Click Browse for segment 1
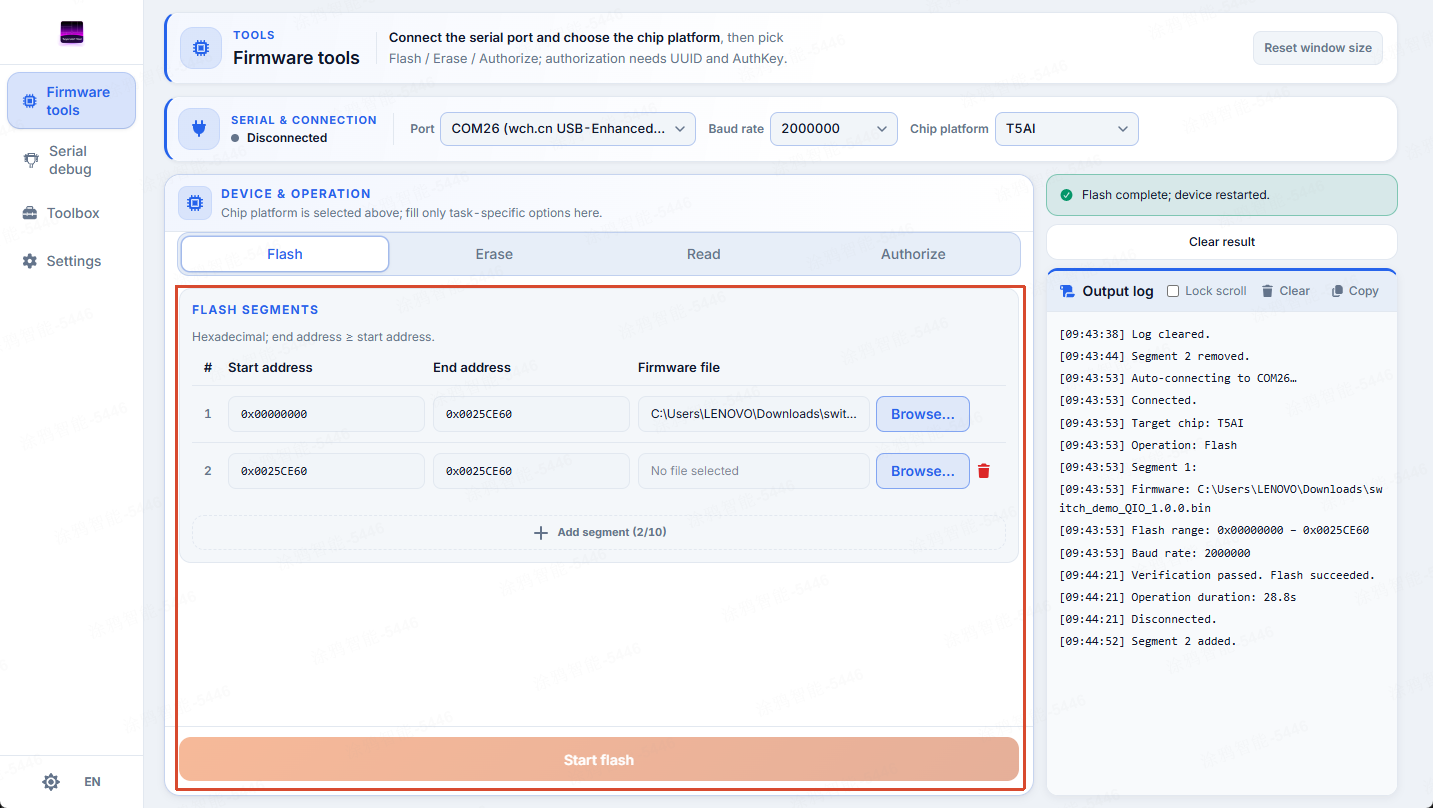Image resolution: width=1433 pixels, height=808 pixels. (x=923, y=414)
